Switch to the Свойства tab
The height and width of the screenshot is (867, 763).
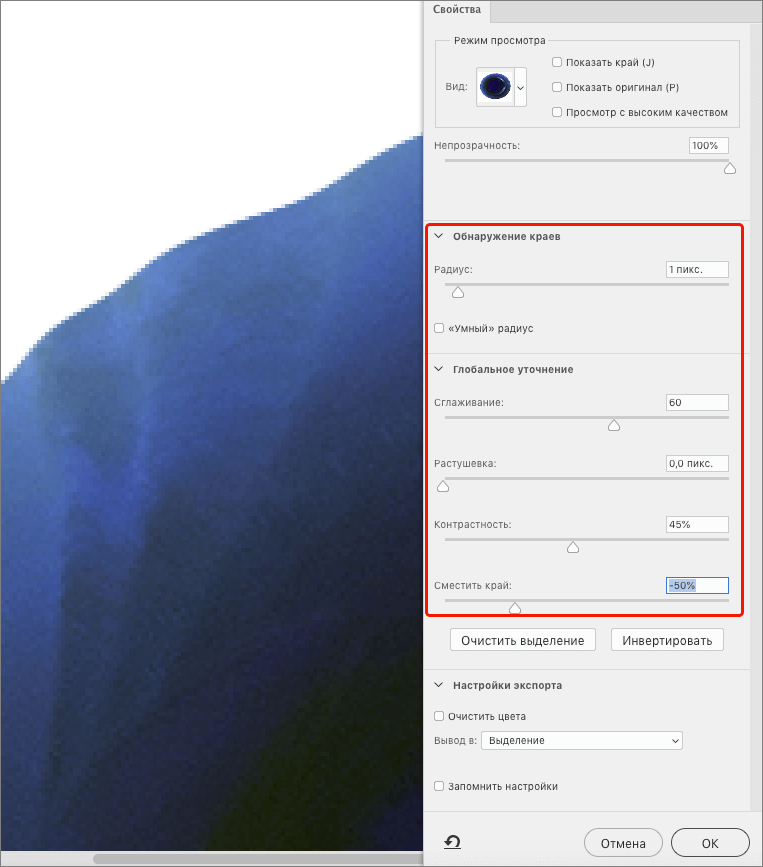457,10
